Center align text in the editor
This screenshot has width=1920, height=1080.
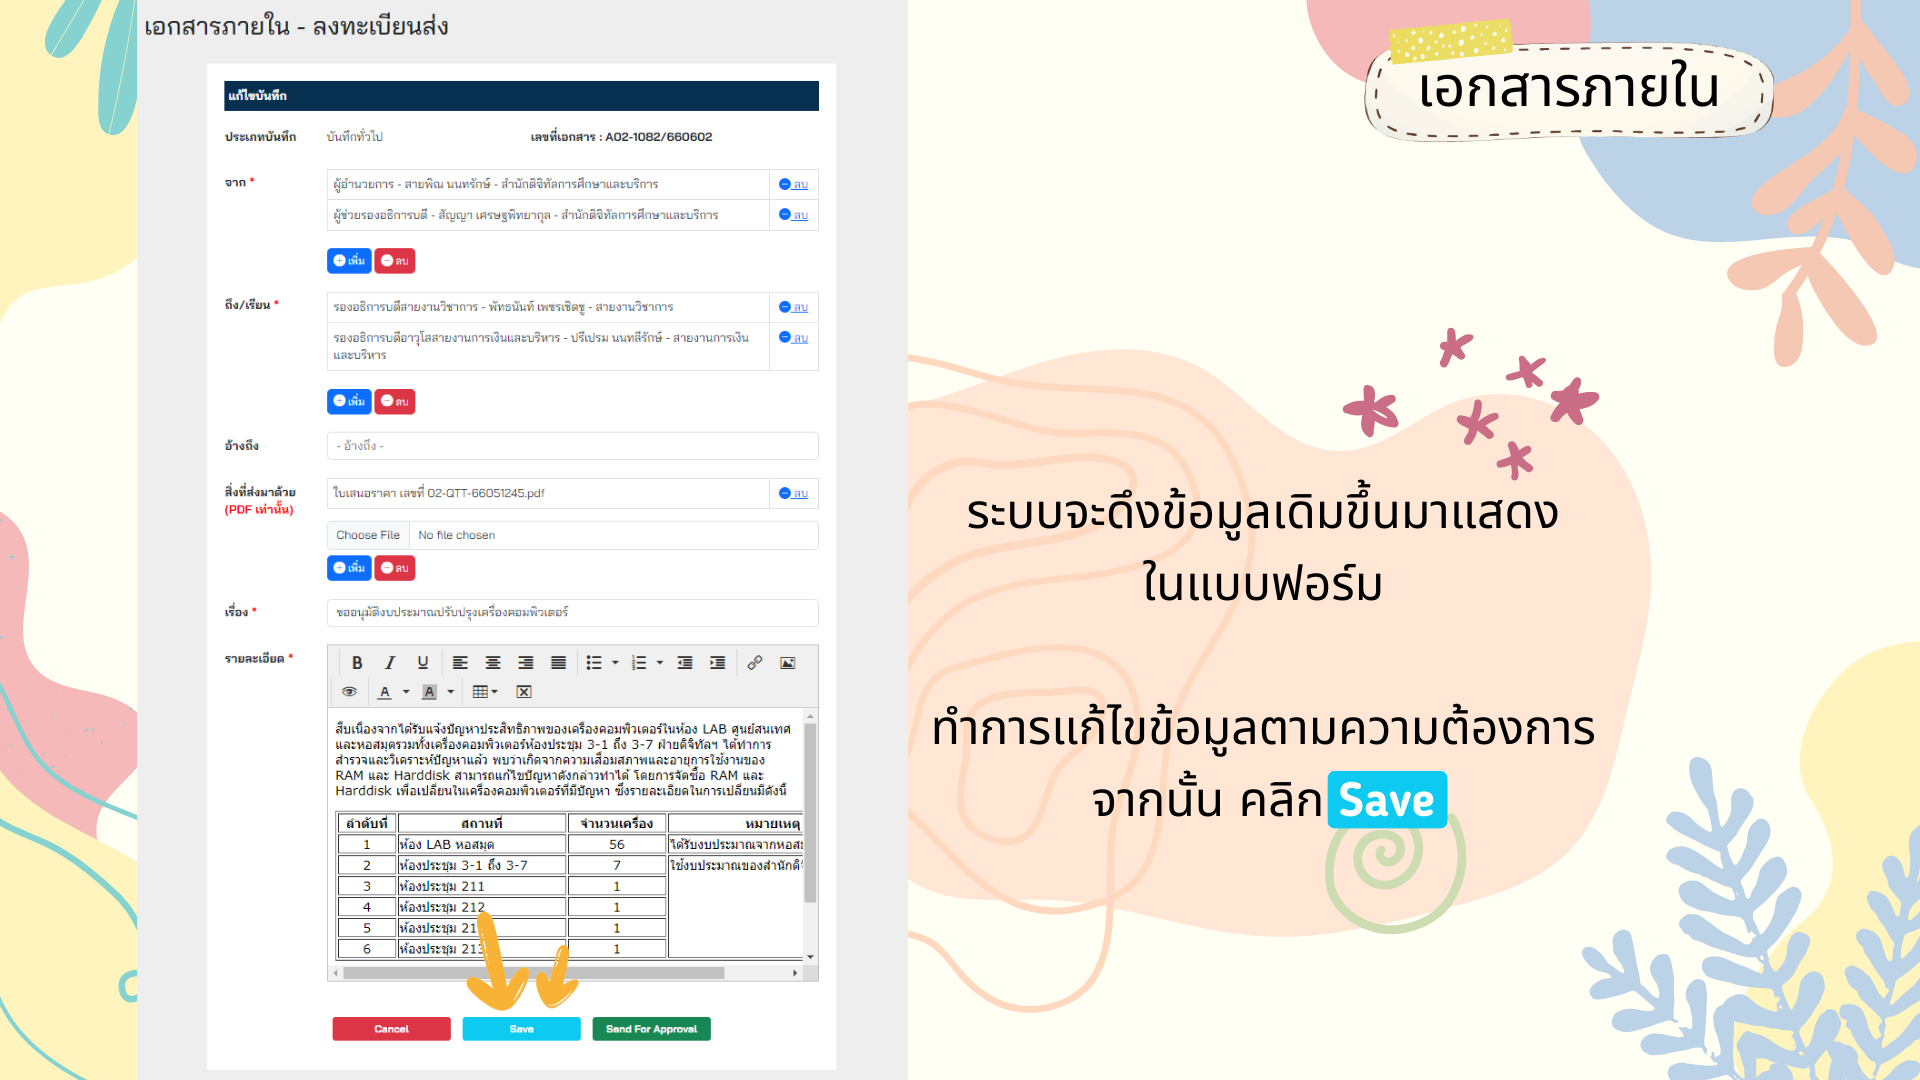[x=493, y=663]
